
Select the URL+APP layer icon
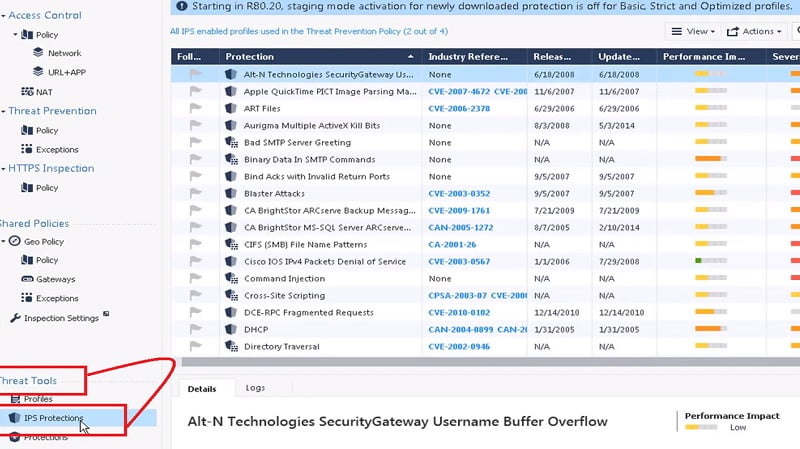38,72
